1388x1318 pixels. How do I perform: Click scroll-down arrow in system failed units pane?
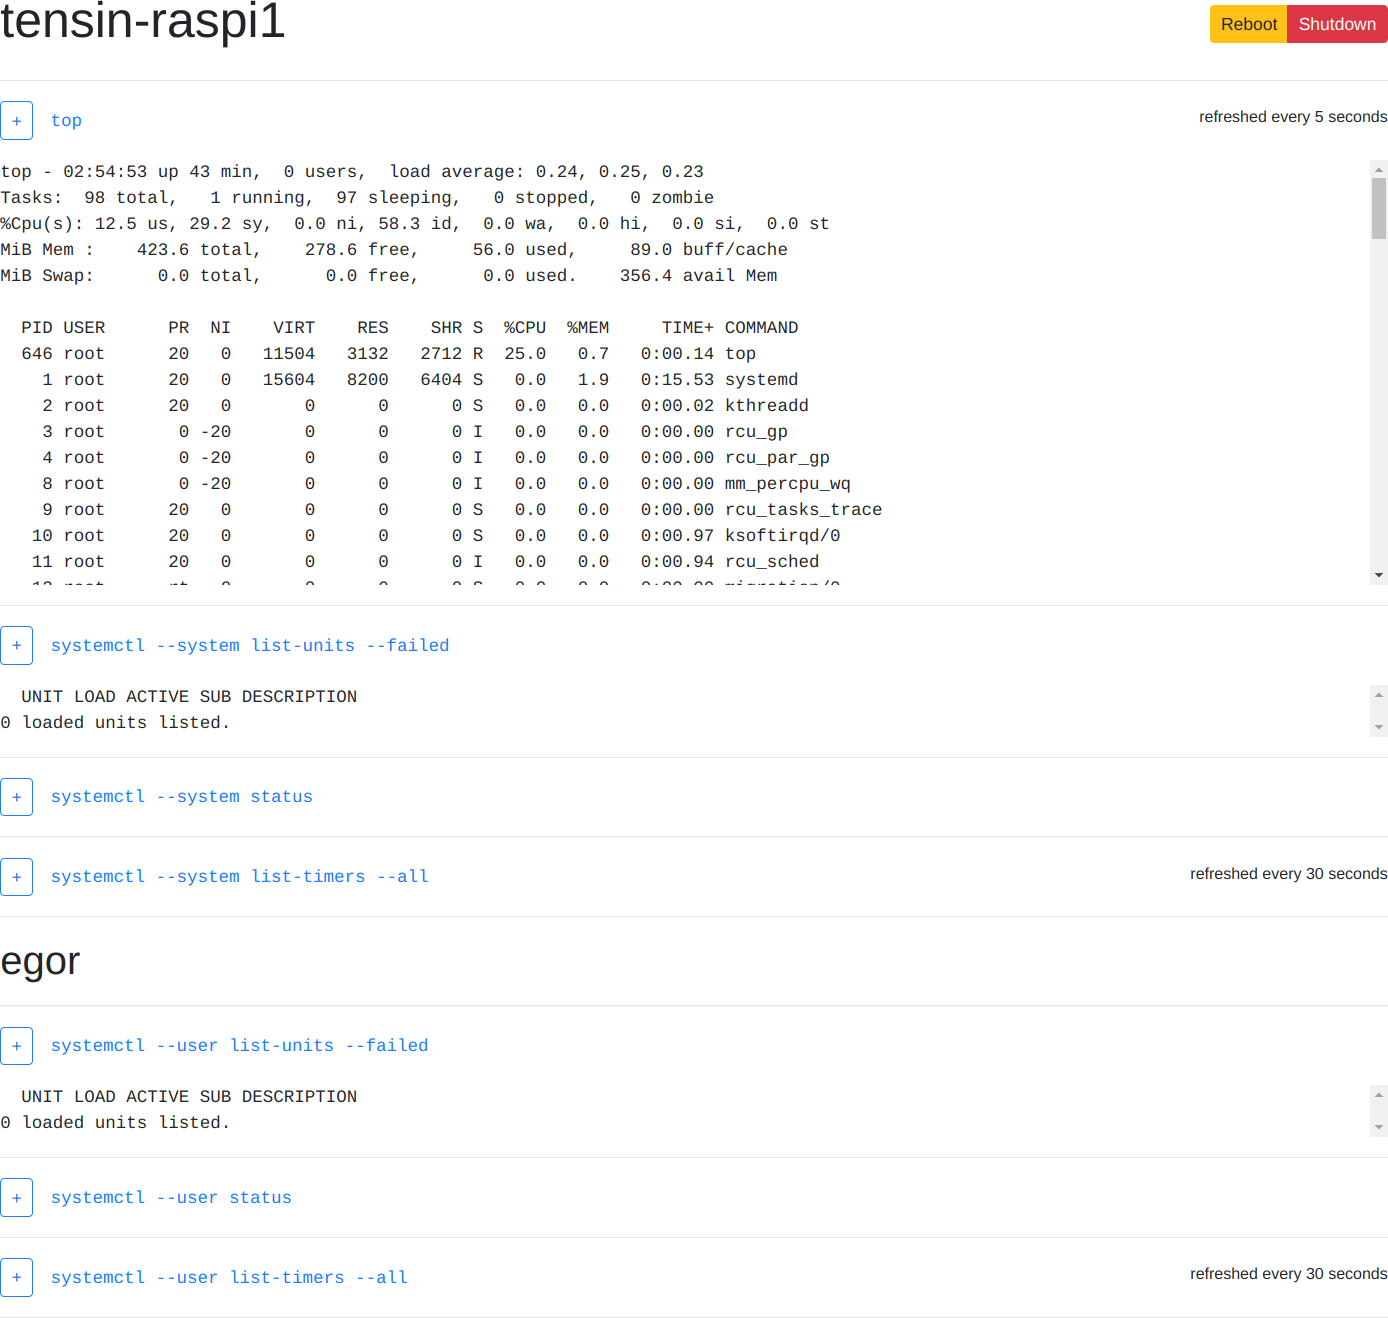[x=1379, y=728]
